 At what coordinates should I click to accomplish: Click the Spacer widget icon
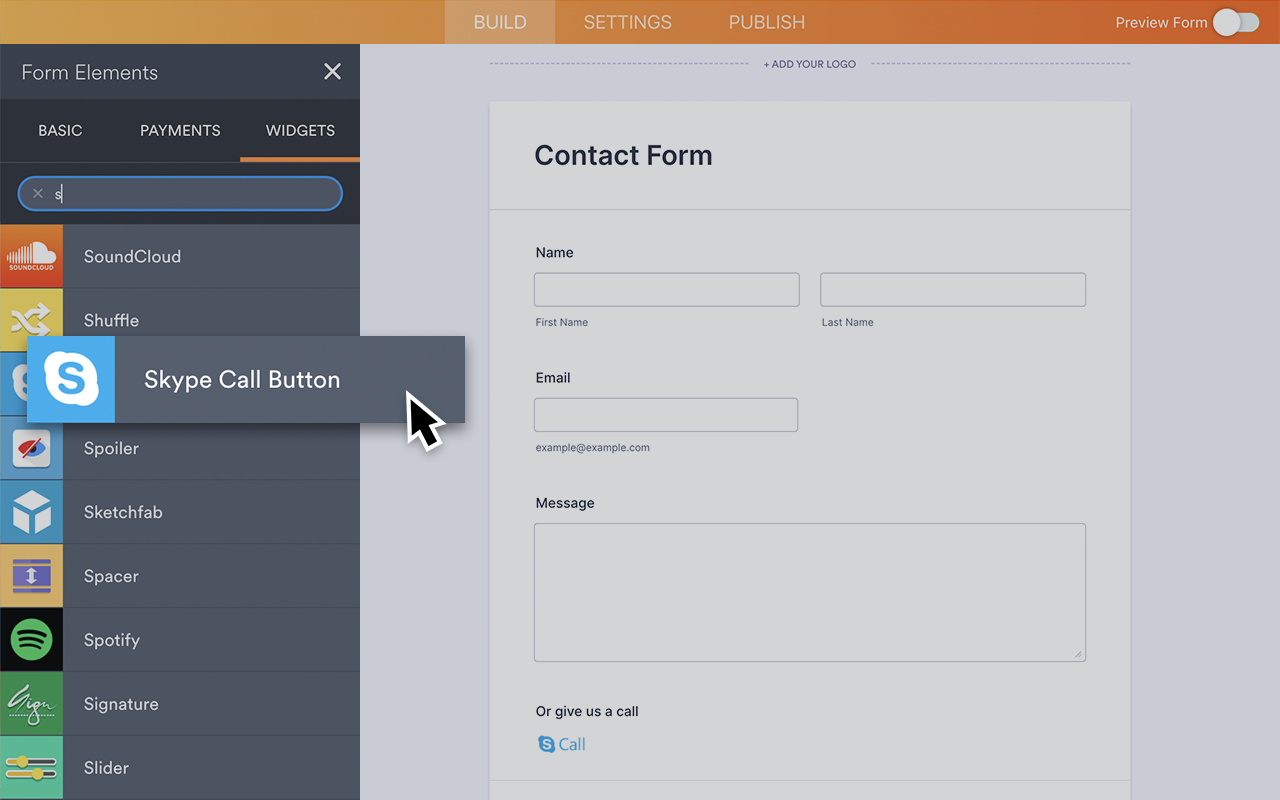coord(31,576)
